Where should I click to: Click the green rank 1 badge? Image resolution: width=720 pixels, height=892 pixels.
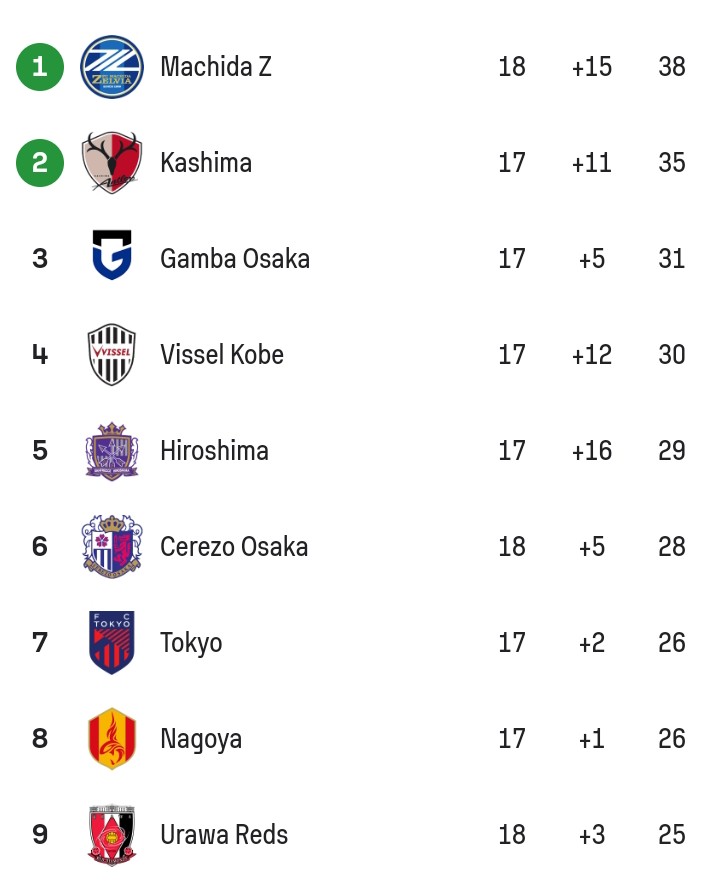pos(40,67)
